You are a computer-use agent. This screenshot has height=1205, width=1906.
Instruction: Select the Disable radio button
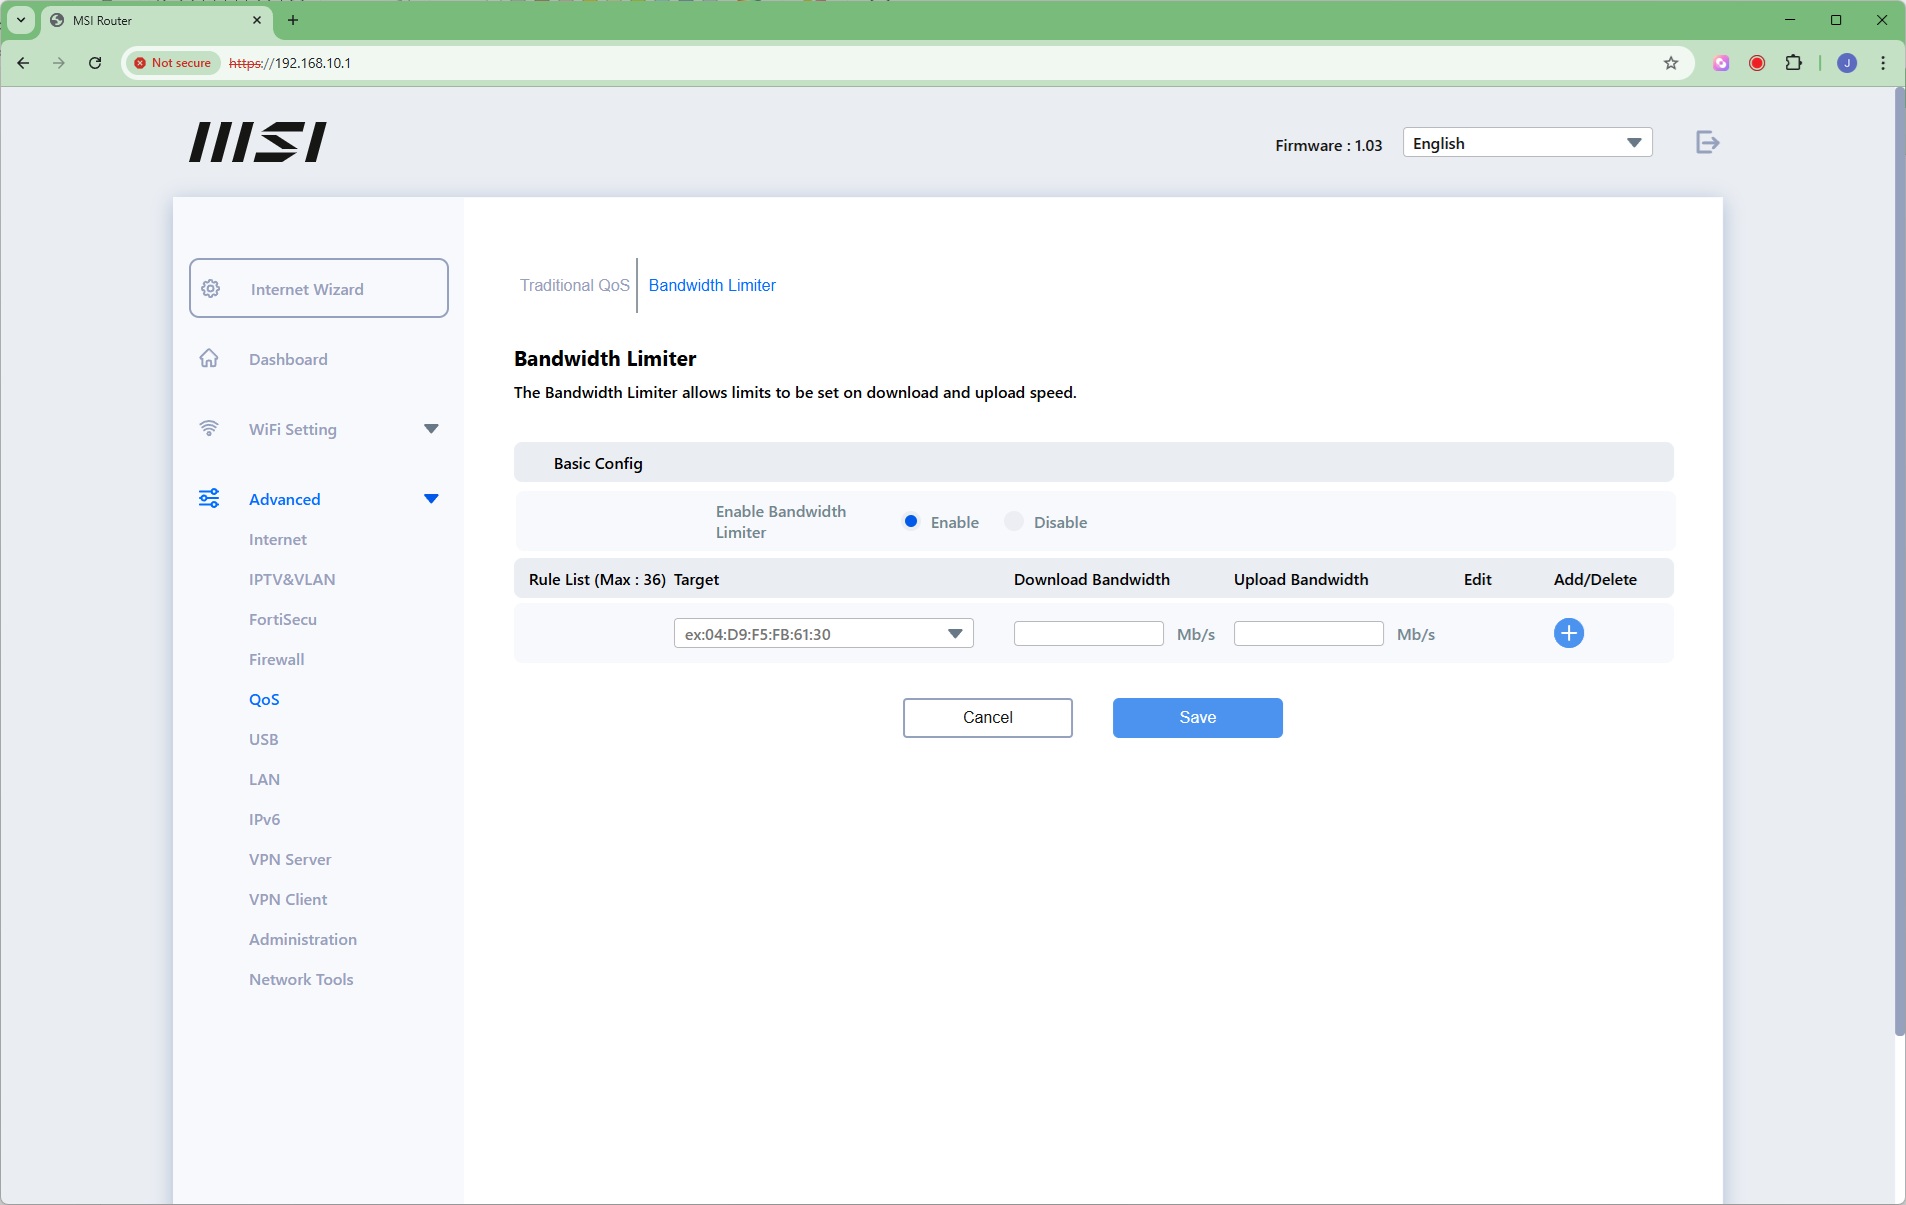1014,522
